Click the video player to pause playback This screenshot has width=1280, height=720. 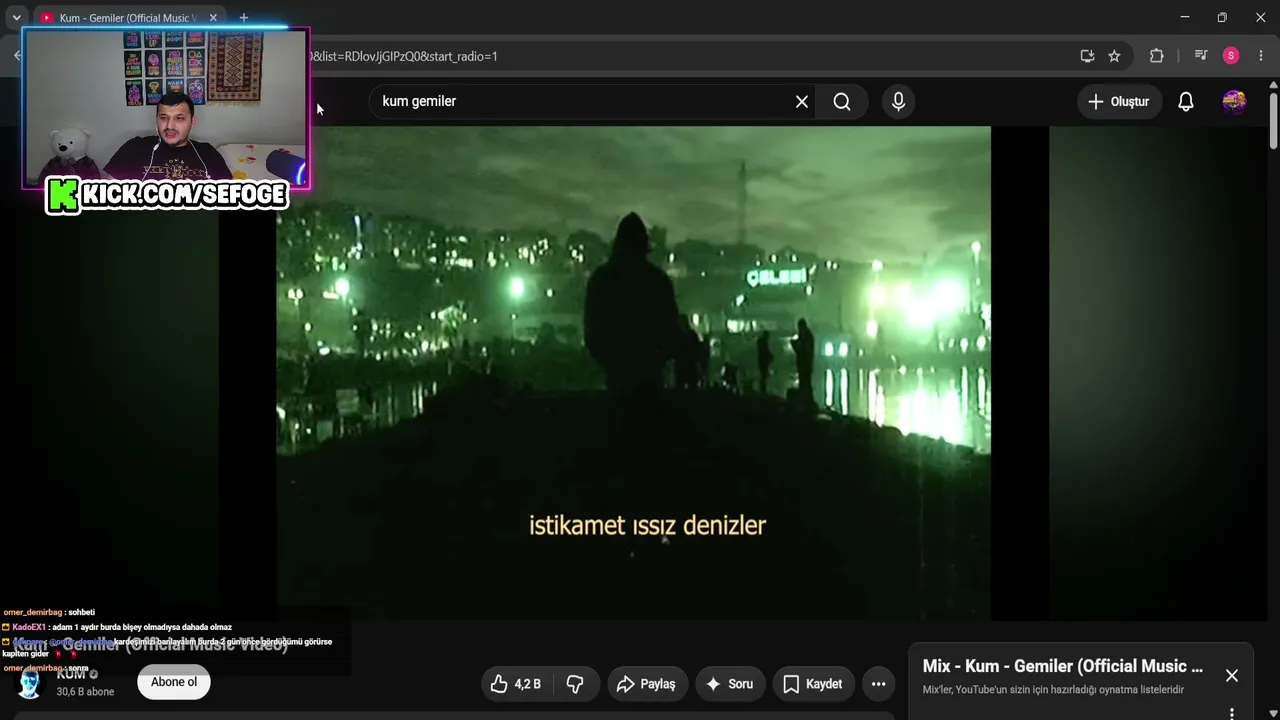634,373
